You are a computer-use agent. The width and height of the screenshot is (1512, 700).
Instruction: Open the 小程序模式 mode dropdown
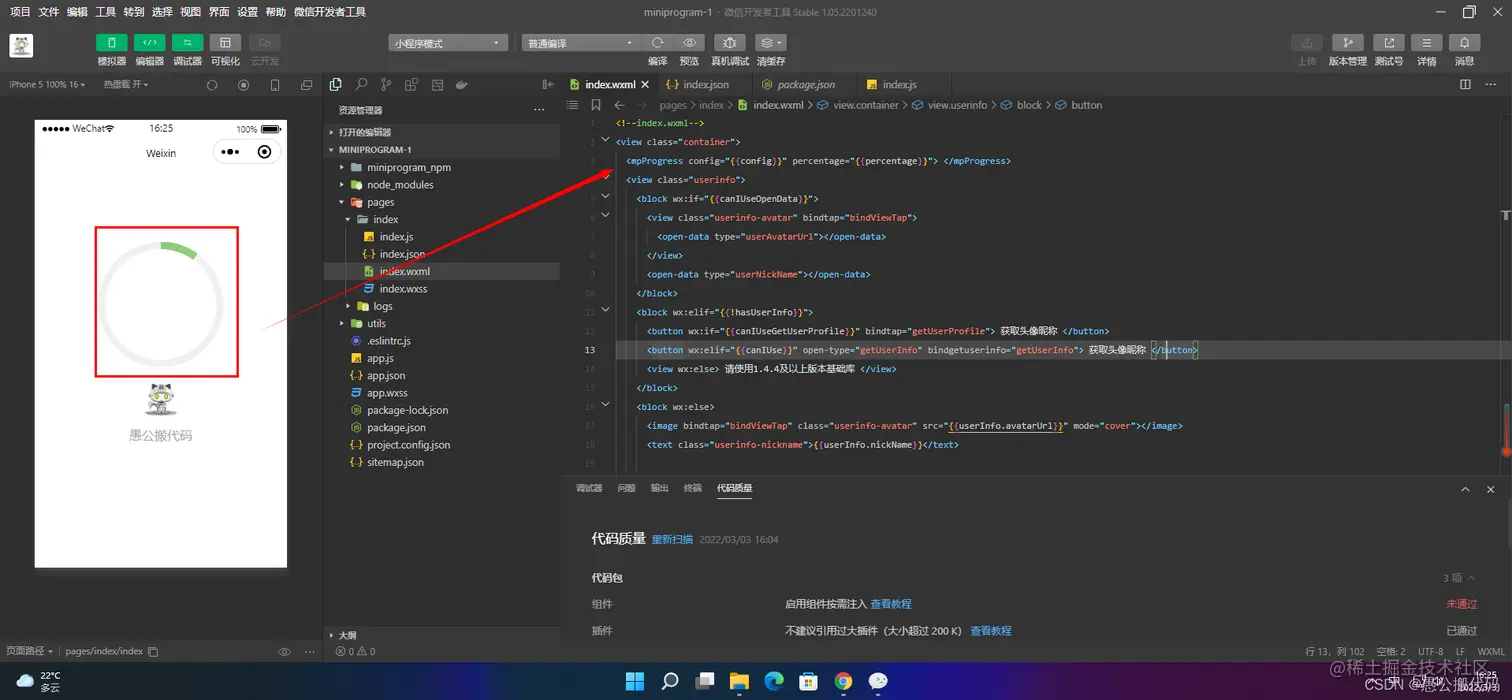448,43
